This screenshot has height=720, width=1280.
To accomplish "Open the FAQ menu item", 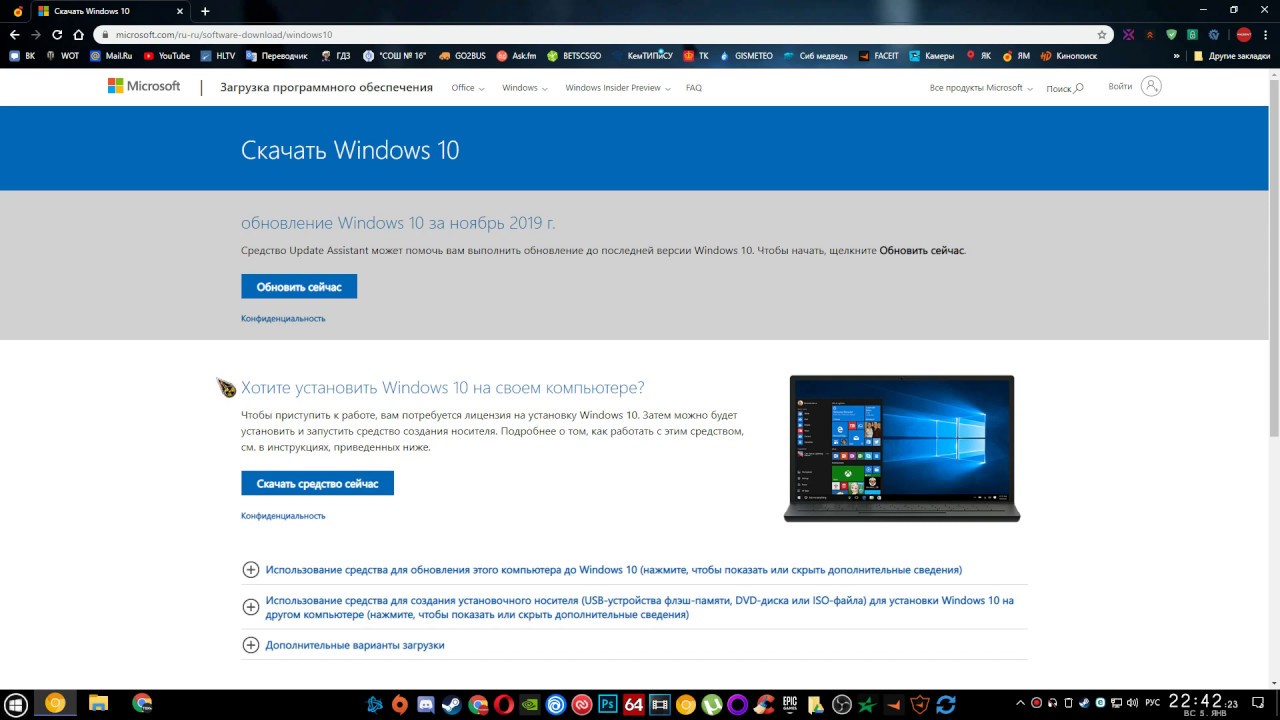I will (694, 88).
